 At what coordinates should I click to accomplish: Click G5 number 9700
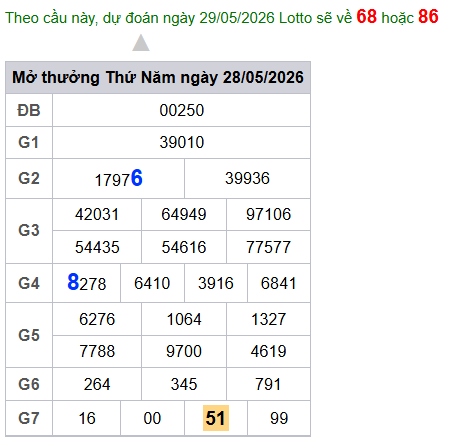click(x=184, y=351)
